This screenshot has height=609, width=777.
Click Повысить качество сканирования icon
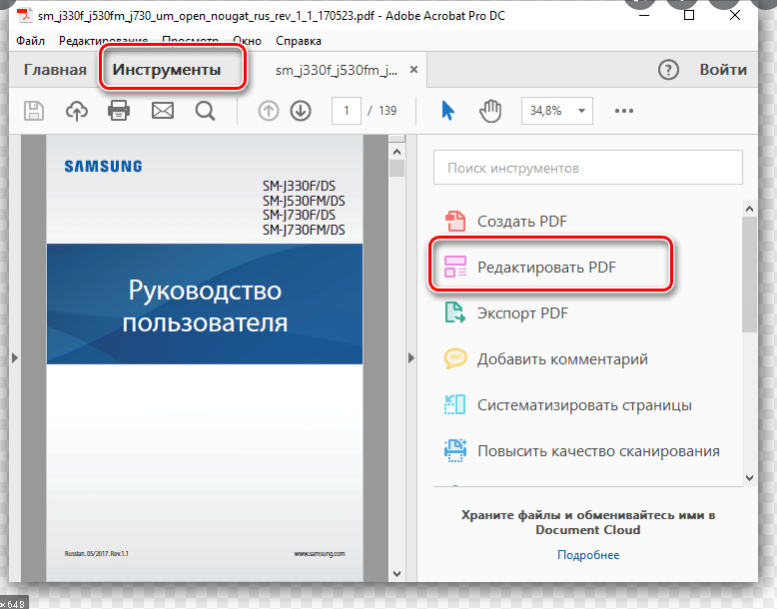(x=455, y=450)
